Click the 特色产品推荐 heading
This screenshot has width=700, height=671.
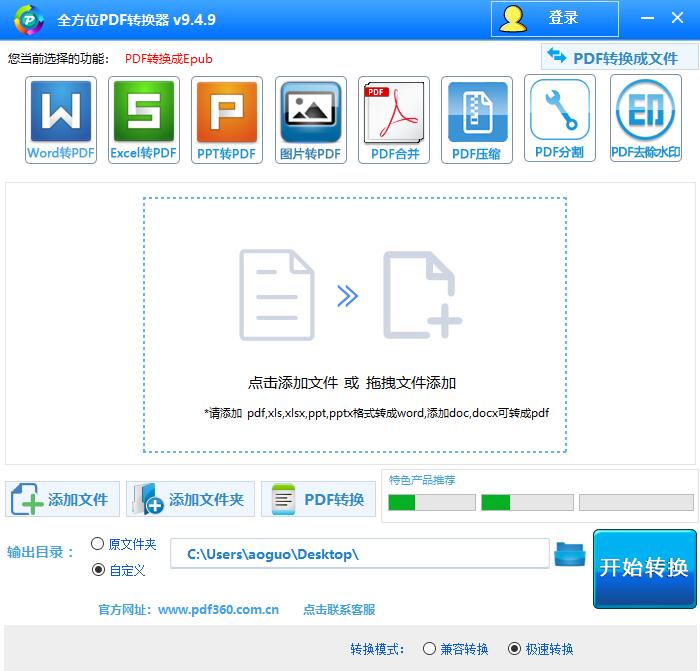click(x=422, y=480)
